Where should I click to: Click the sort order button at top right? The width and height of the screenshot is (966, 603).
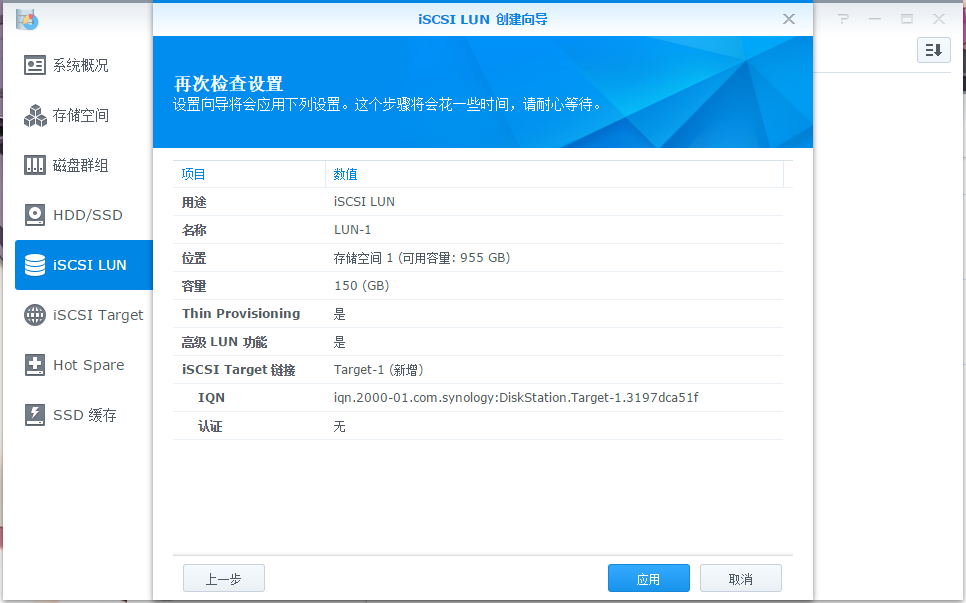[x=933, y=50]
